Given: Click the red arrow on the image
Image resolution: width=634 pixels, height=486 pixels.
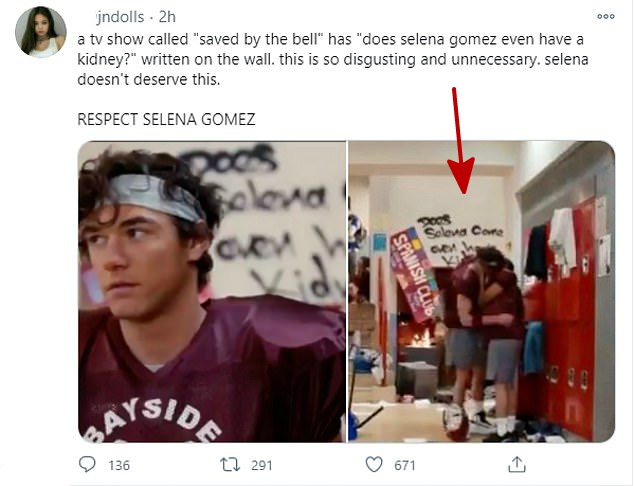Looking at the screenshot, I should pos(460,140).
